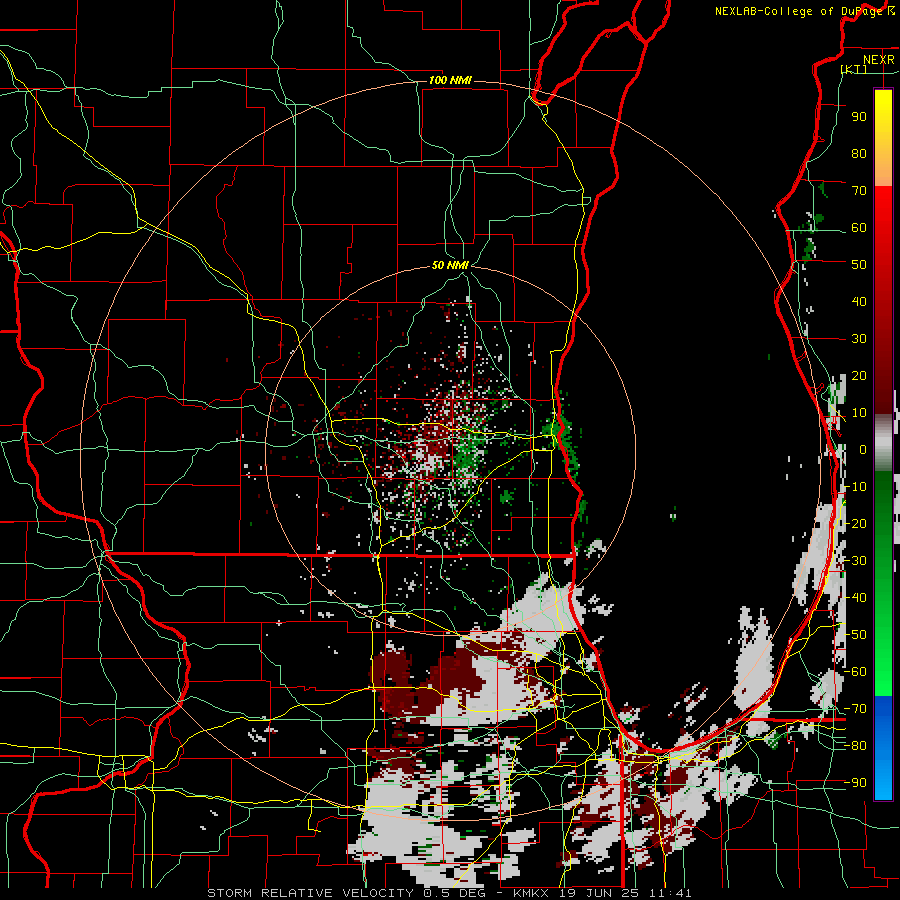Click the "NEXR" label above the color scale
Viewport: 900px width, 900px height.
click(878, 60)
